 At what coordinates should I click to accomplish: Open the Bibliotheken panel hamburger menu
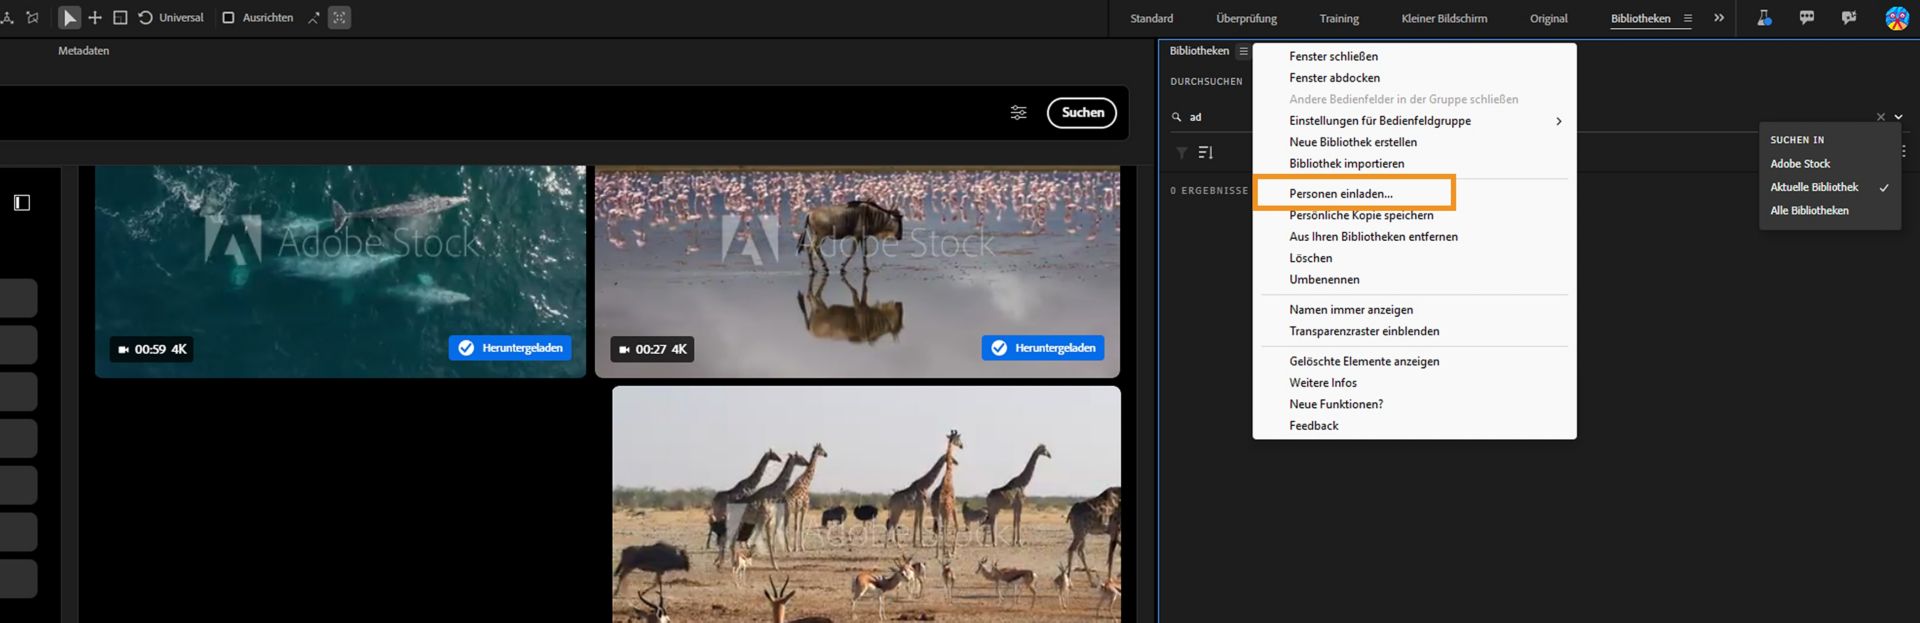pyautogui.click(x=1243, y=51)
